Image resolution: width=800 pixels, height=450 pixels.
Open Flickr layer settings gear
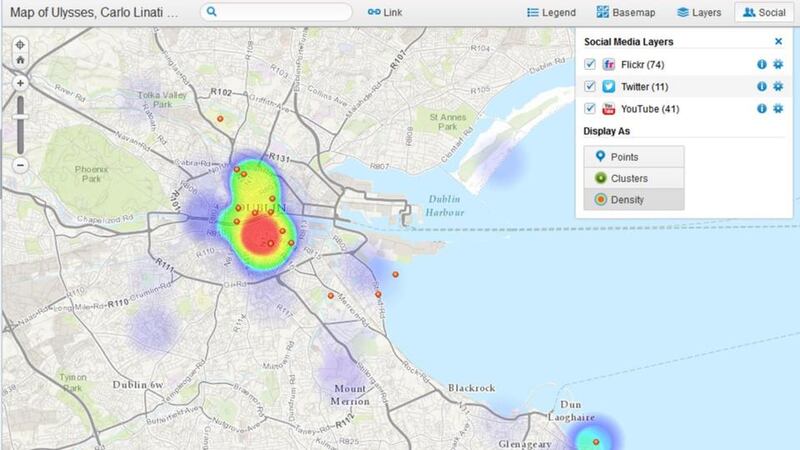click(777, 65)
